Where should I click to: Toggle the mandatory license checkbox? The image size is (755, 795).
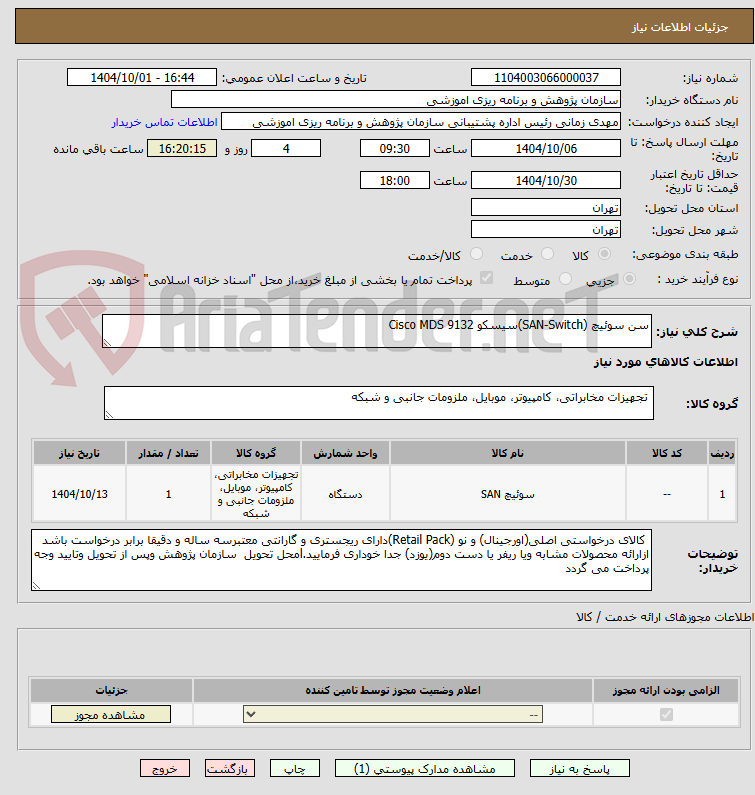666,714
